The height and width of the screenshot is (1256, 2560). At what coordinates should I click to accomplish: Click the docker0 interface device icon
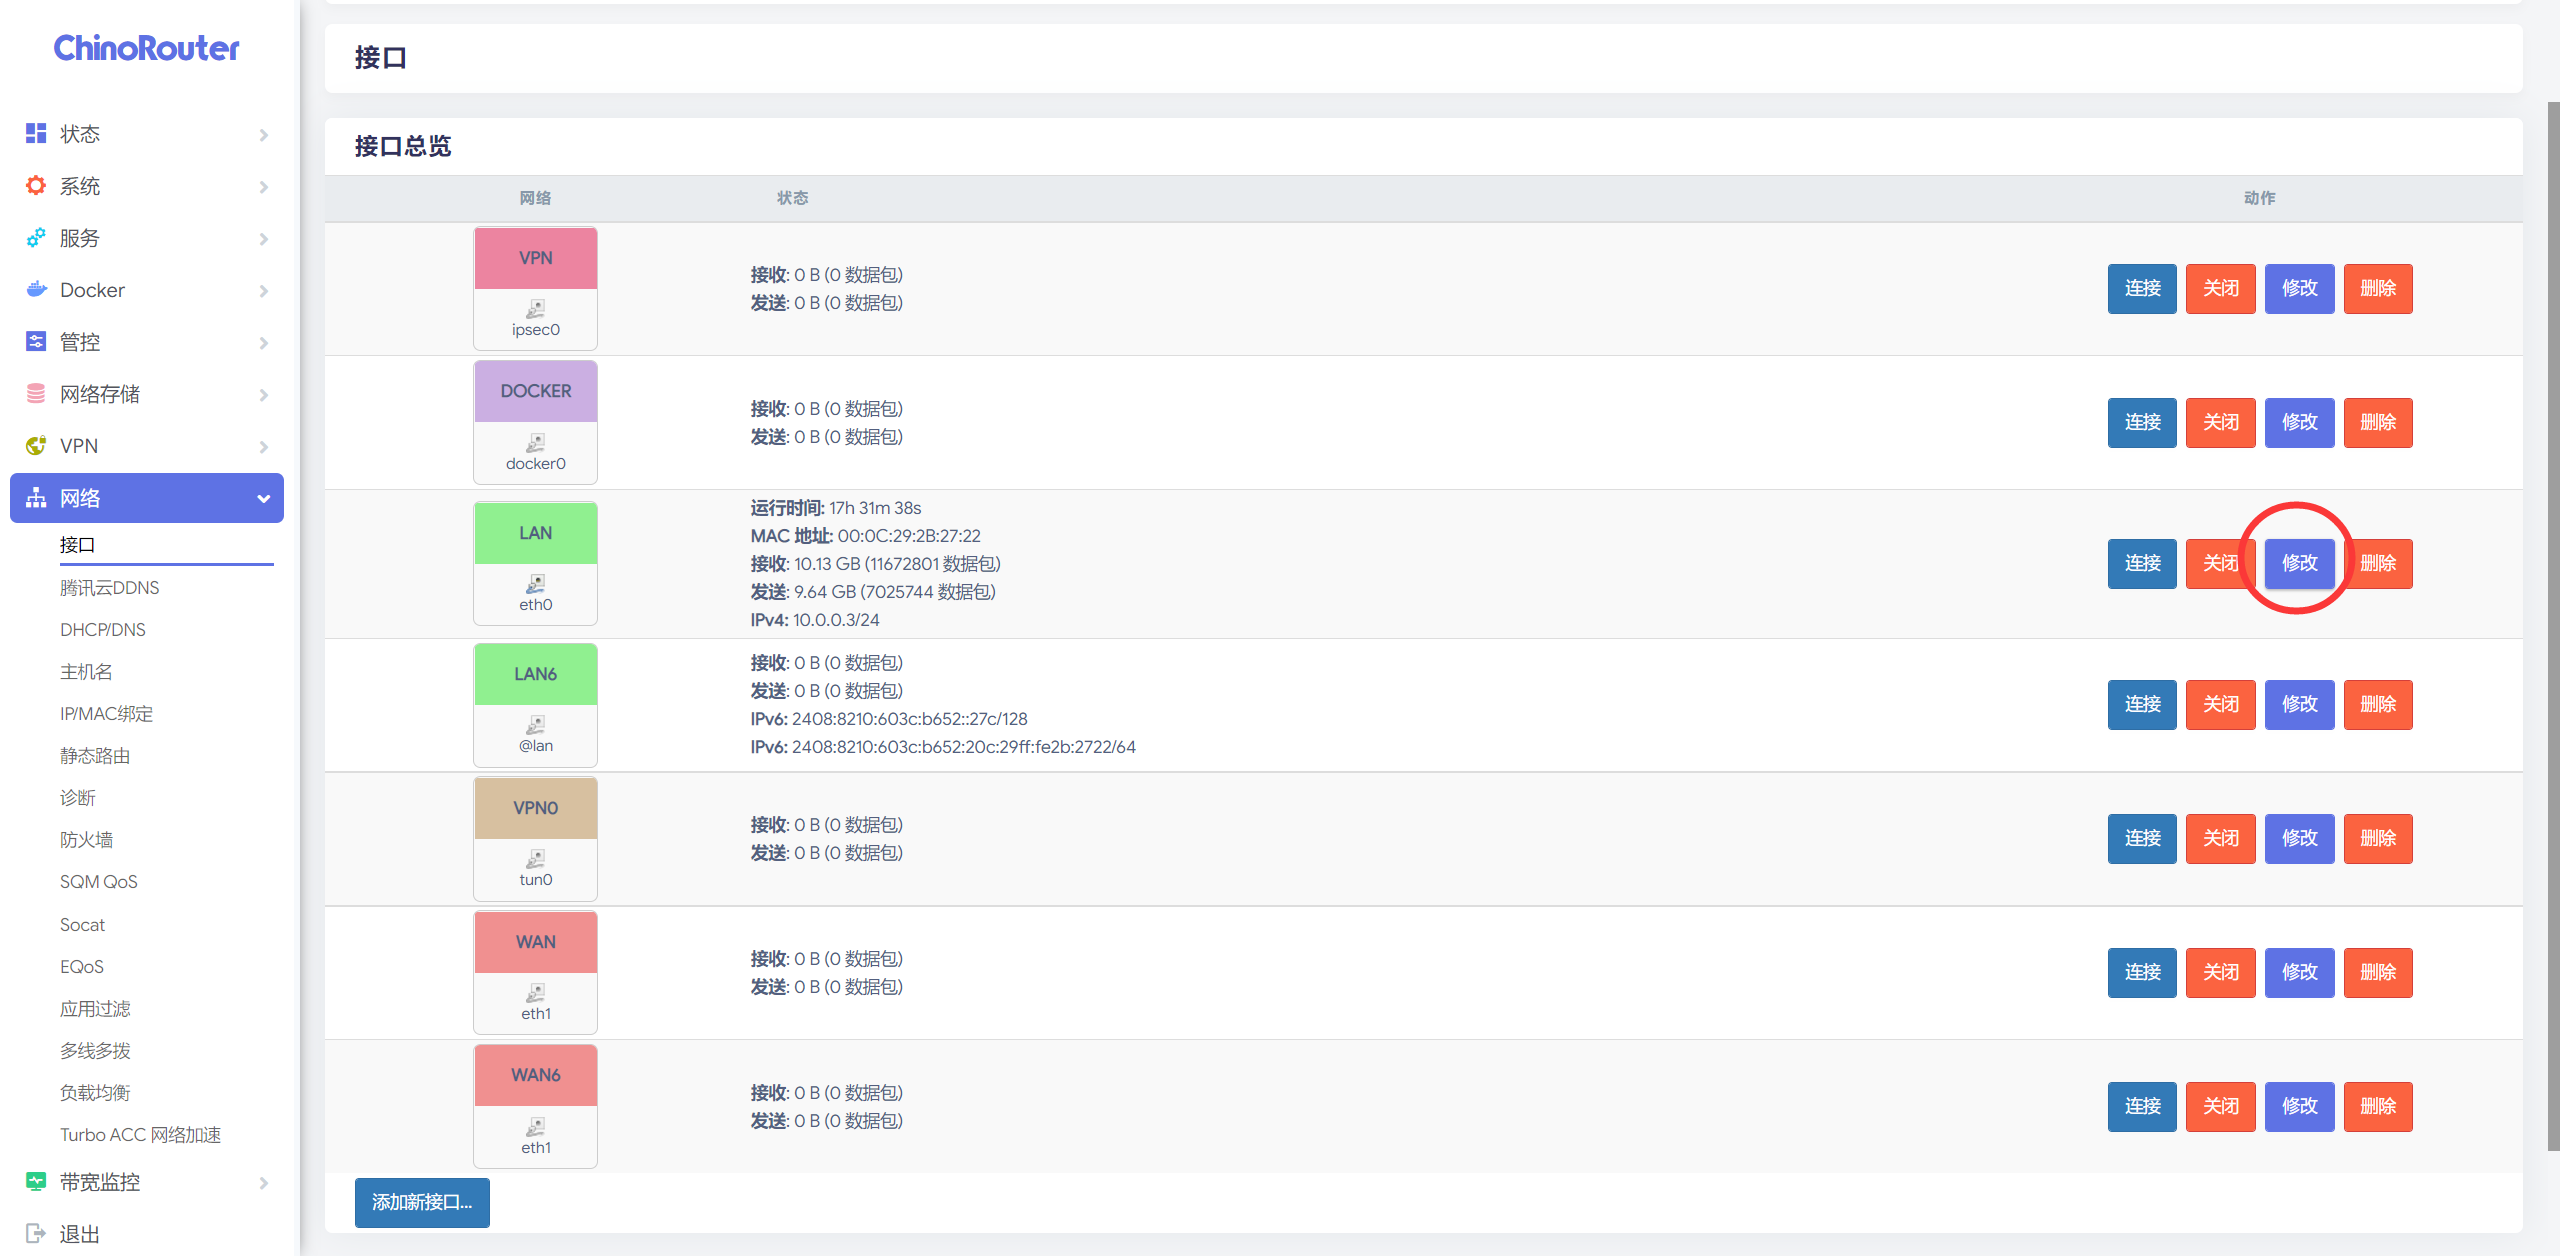pyautogui.click(x=536, y=442)
